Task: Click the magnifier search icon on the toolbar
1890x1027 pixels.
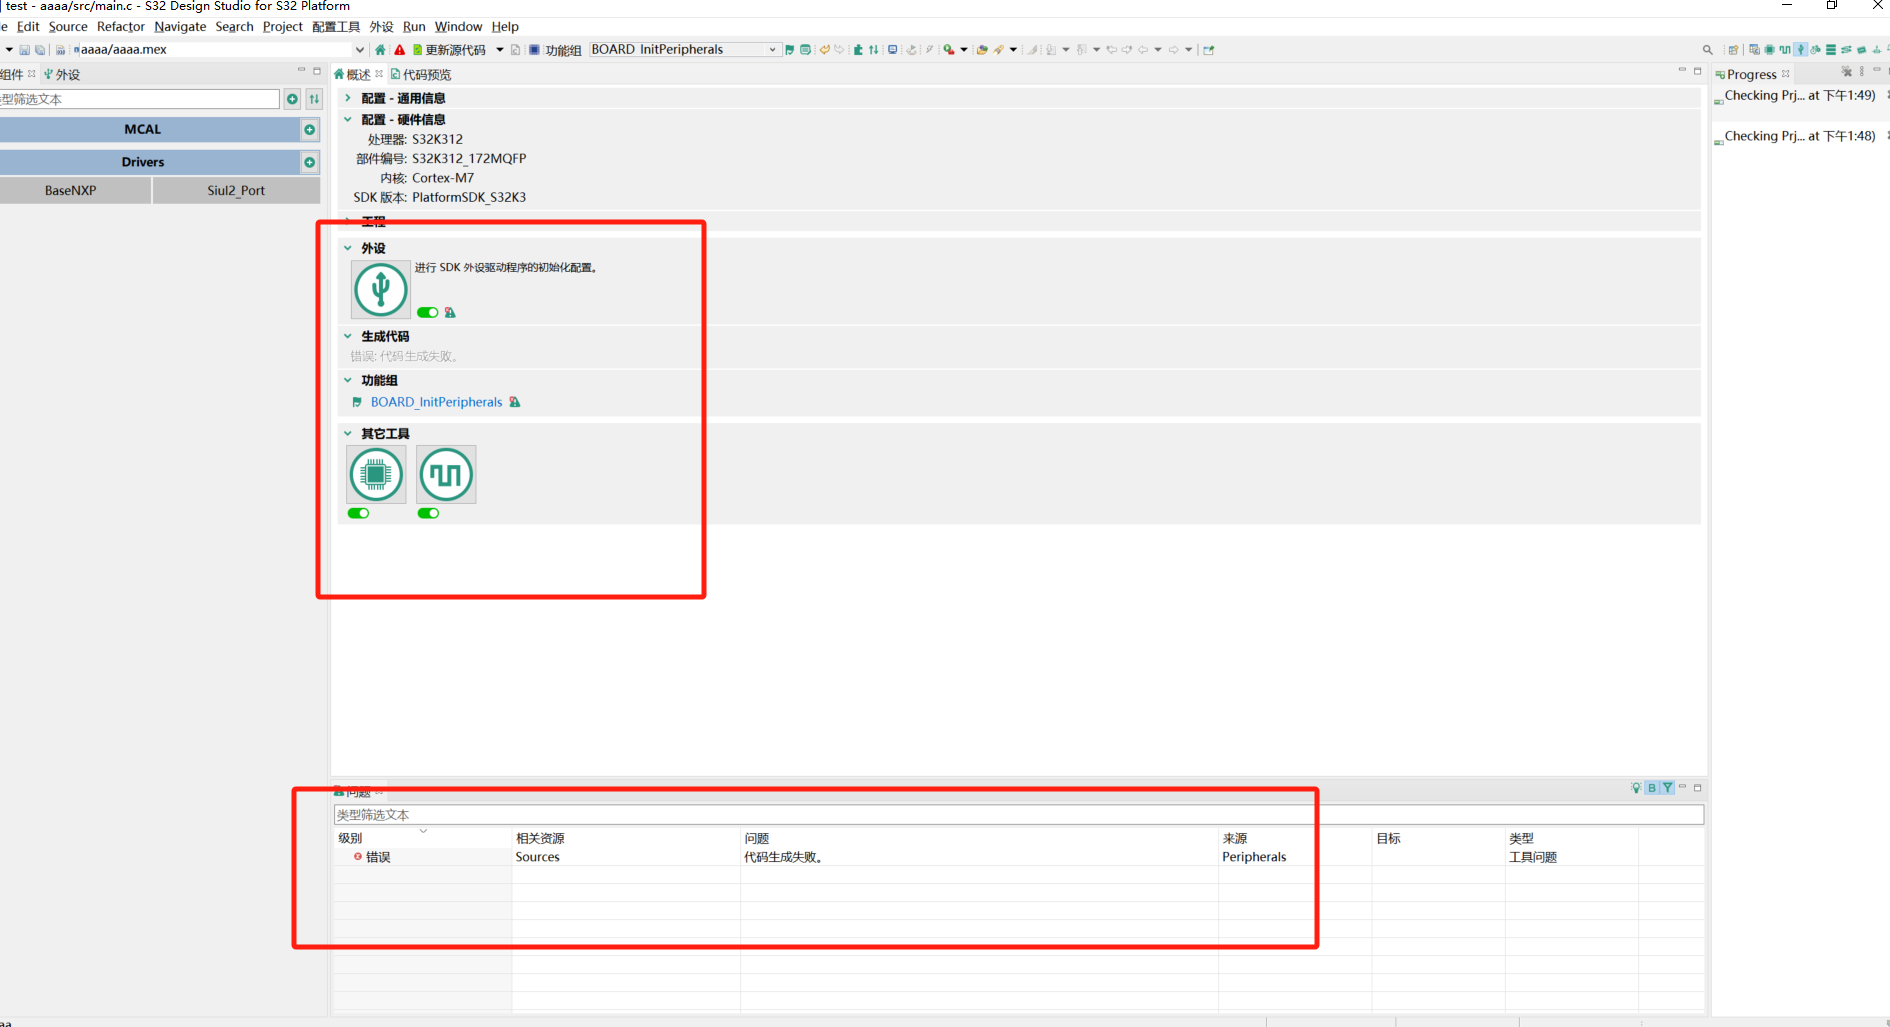Action: (1707, 48)
